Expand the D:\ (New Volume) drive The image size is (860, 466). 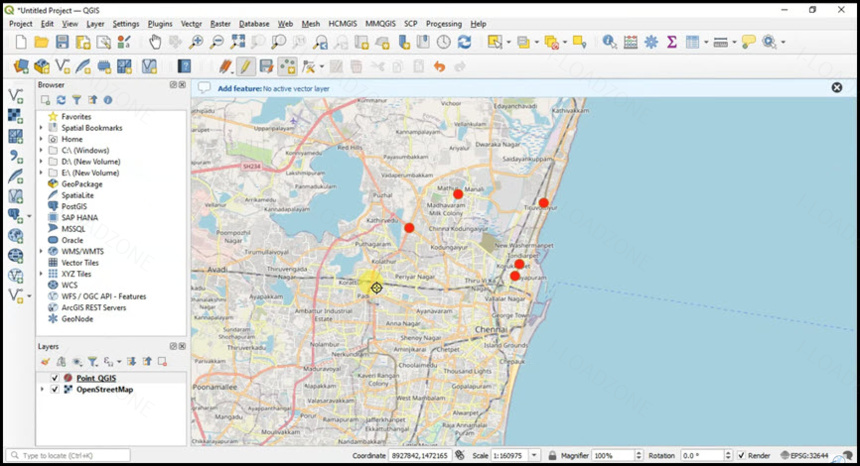pos(41,162)
